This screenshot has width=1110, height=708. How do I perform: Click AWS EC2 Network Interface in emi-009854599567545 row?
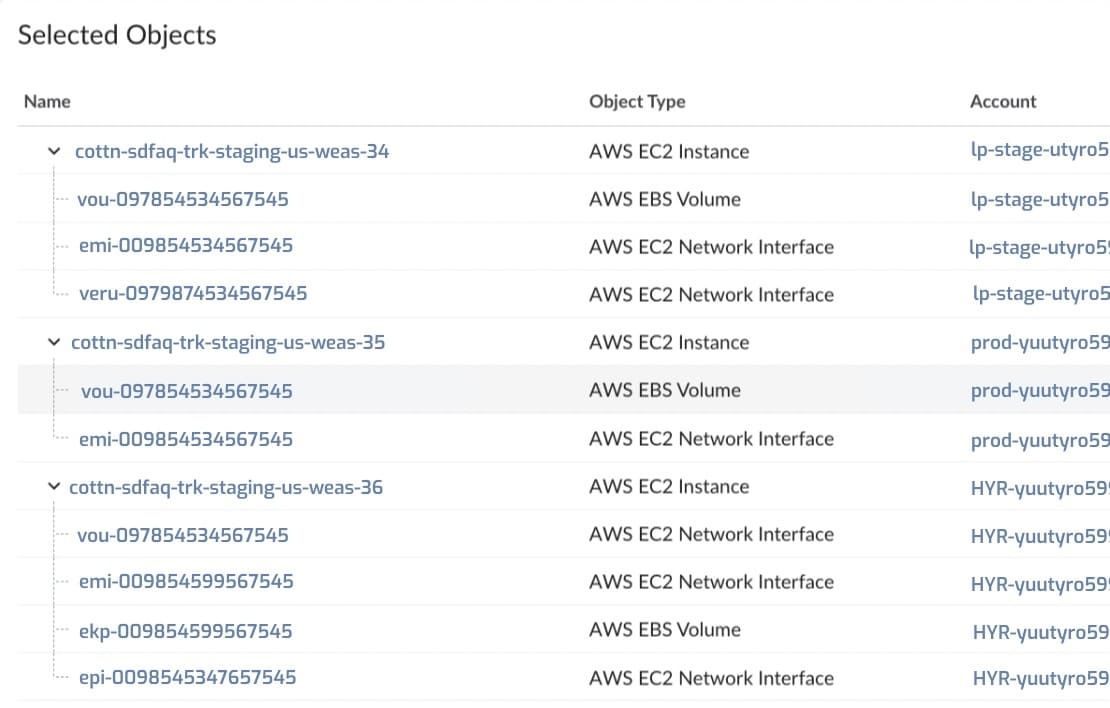711,582
